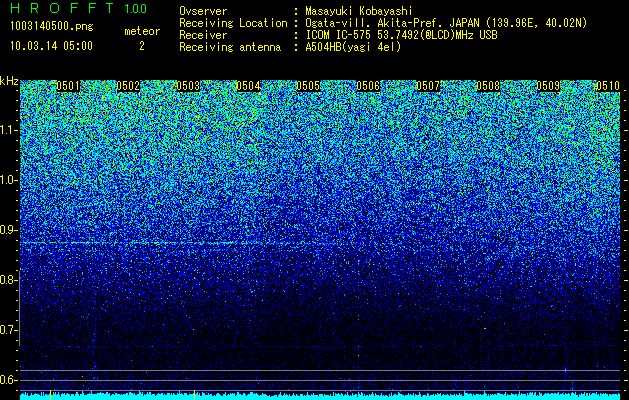Screen dimensions: 629x400
Task: Click the 0509 time marker
Action: tap(548, 86)
